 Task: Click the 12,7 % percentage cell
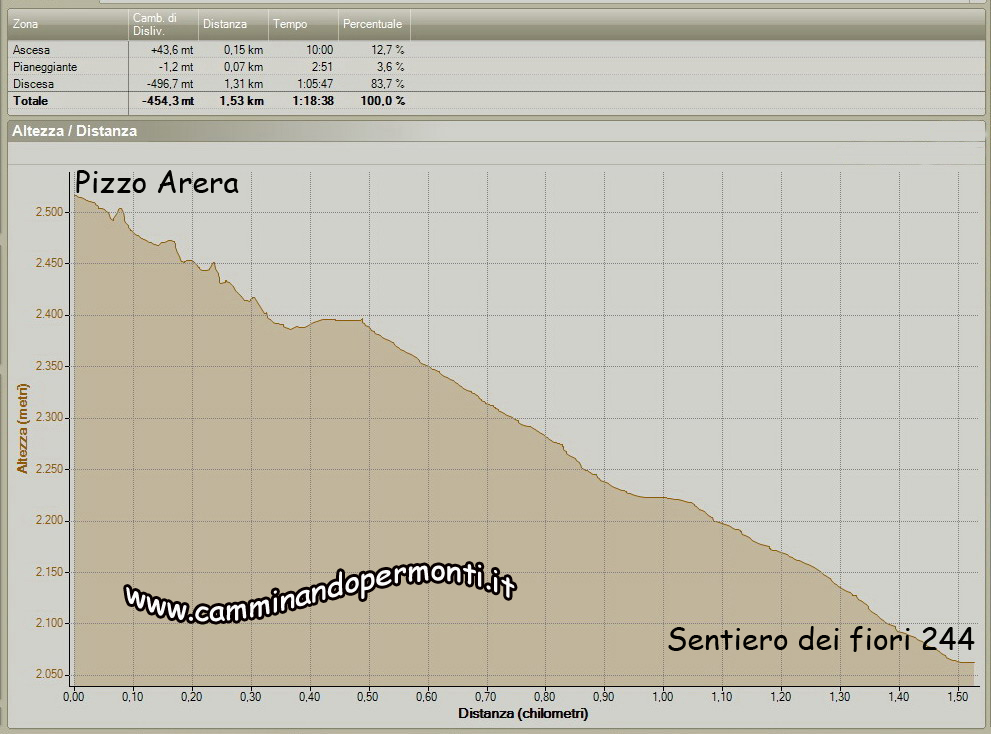coord(387,50)
